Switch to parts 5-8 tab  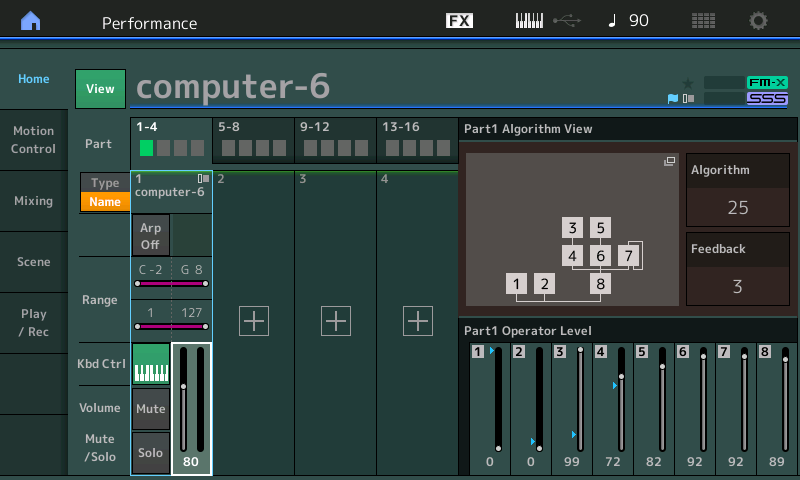click(253, 141)
